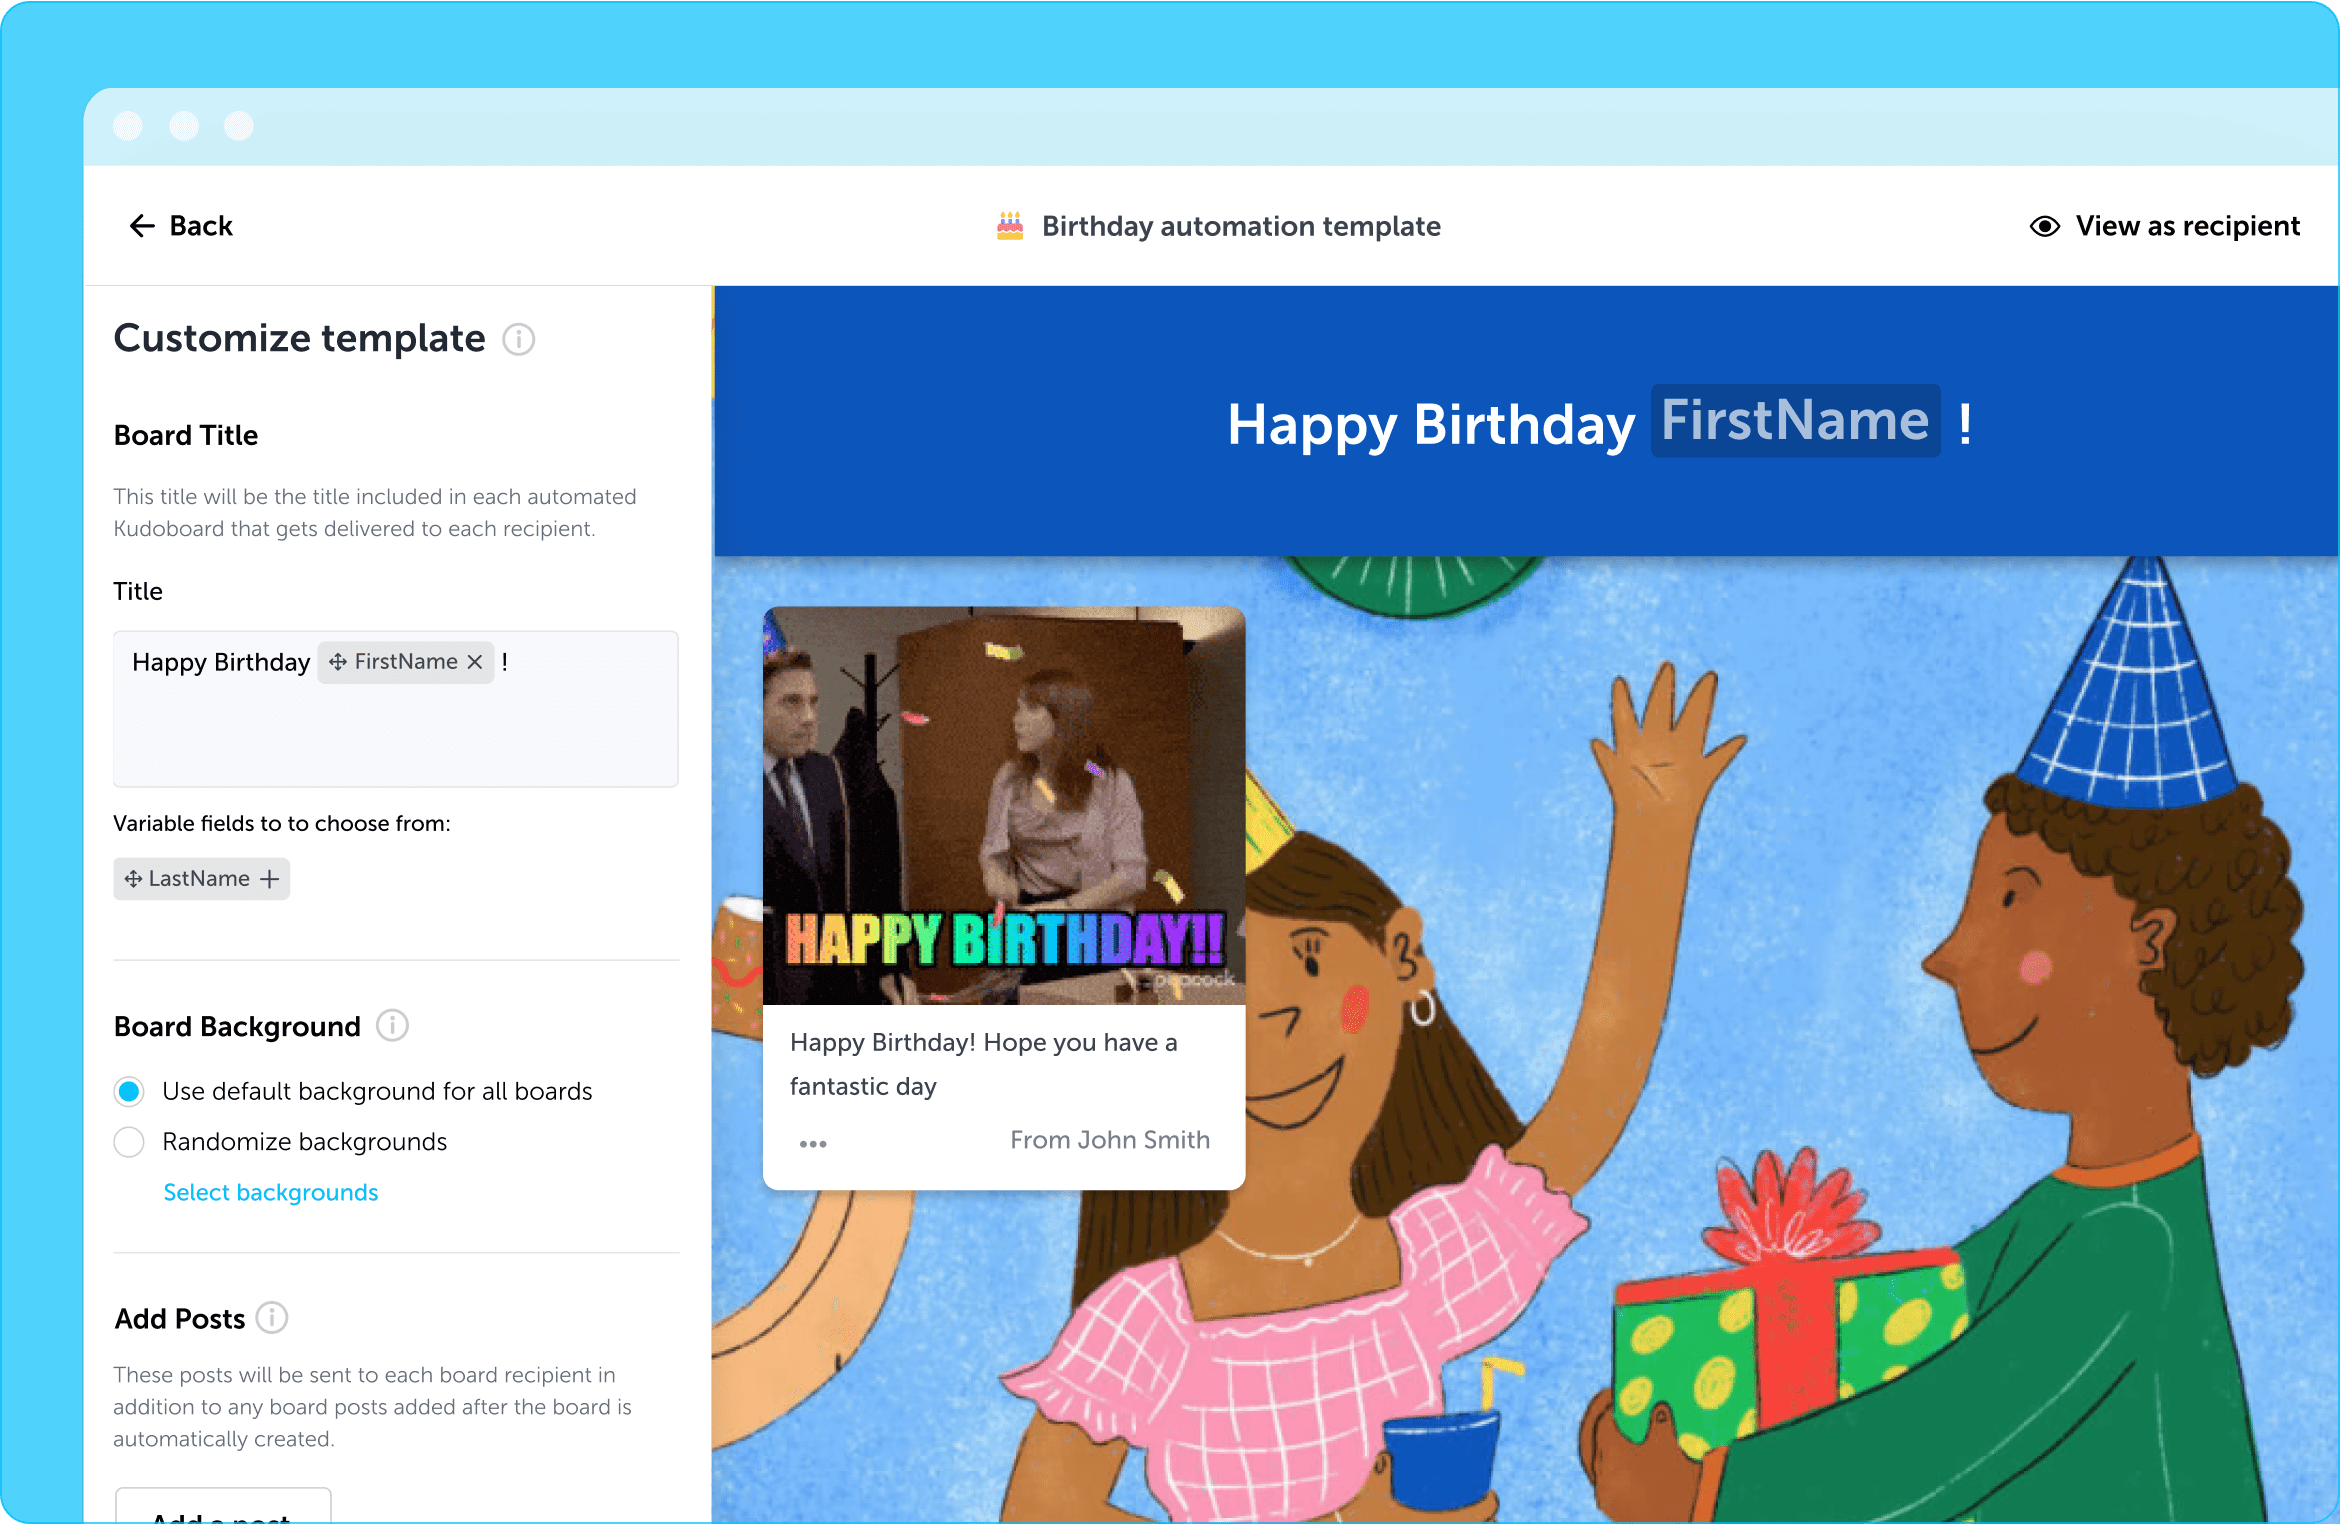The height and width of the screenshot is (1524, 2340).
Task: Click info icon beside Customize template
Action: pyautogui.click(x=518, y=339)
